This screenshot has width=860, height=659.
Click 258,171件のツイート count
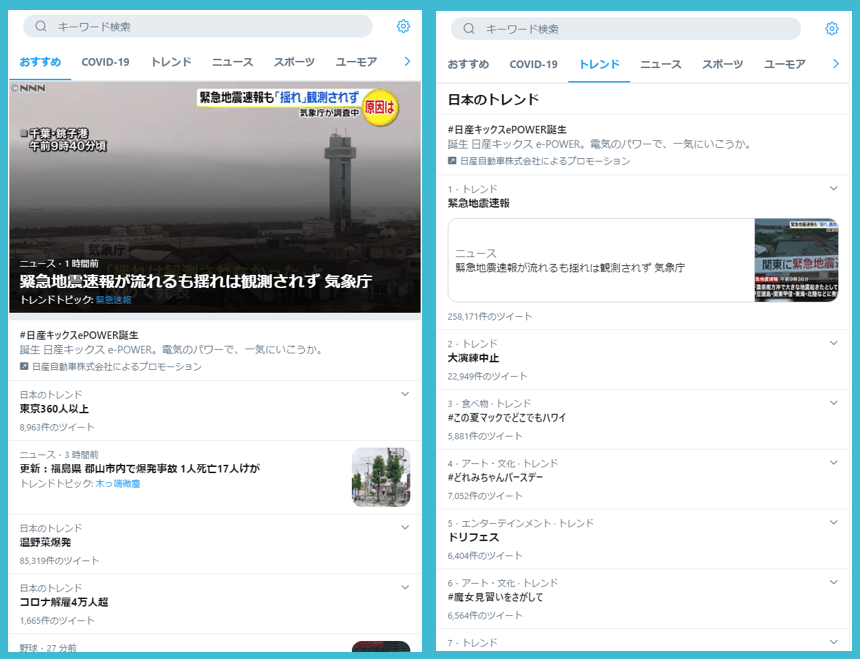490,316
